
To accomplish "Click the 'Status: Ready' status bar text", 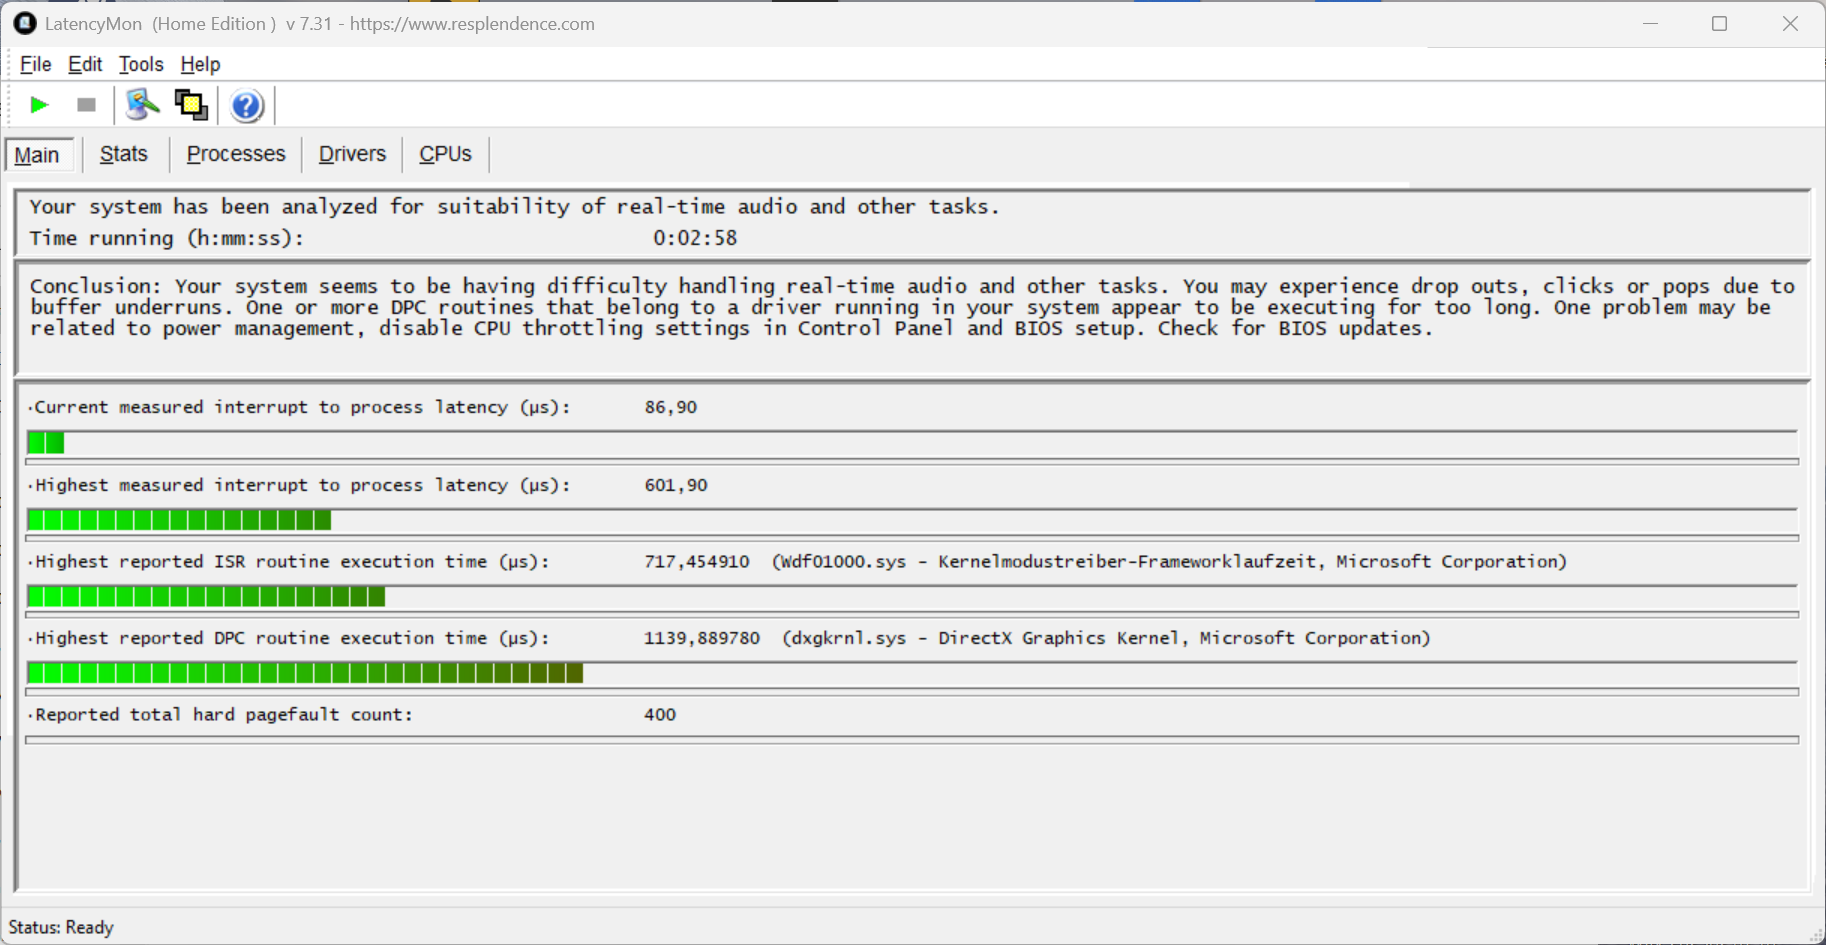I will [61, 927].
